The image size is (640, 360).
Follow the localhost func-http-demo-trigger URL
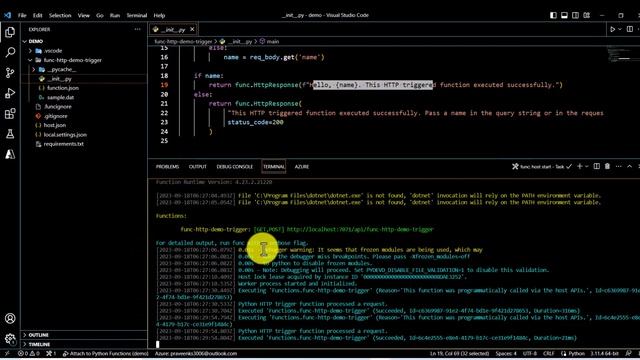tap(360, 229)
